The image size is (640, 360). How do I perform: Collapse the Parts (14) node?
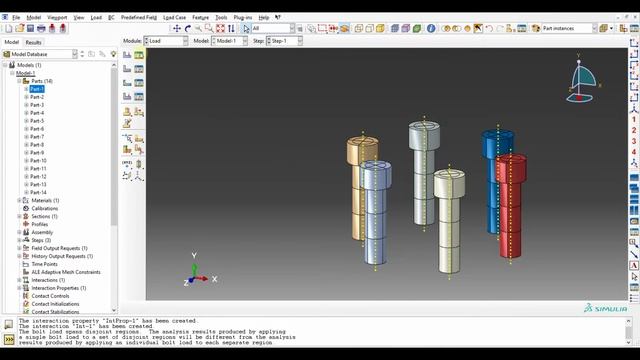19,81
